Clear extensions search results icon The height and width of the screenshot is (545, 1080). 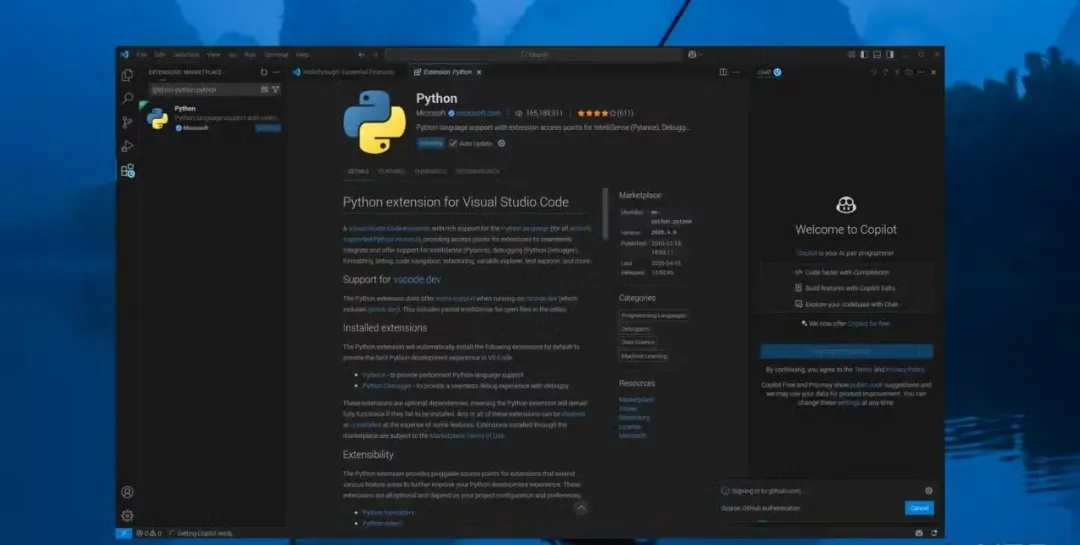264,90
